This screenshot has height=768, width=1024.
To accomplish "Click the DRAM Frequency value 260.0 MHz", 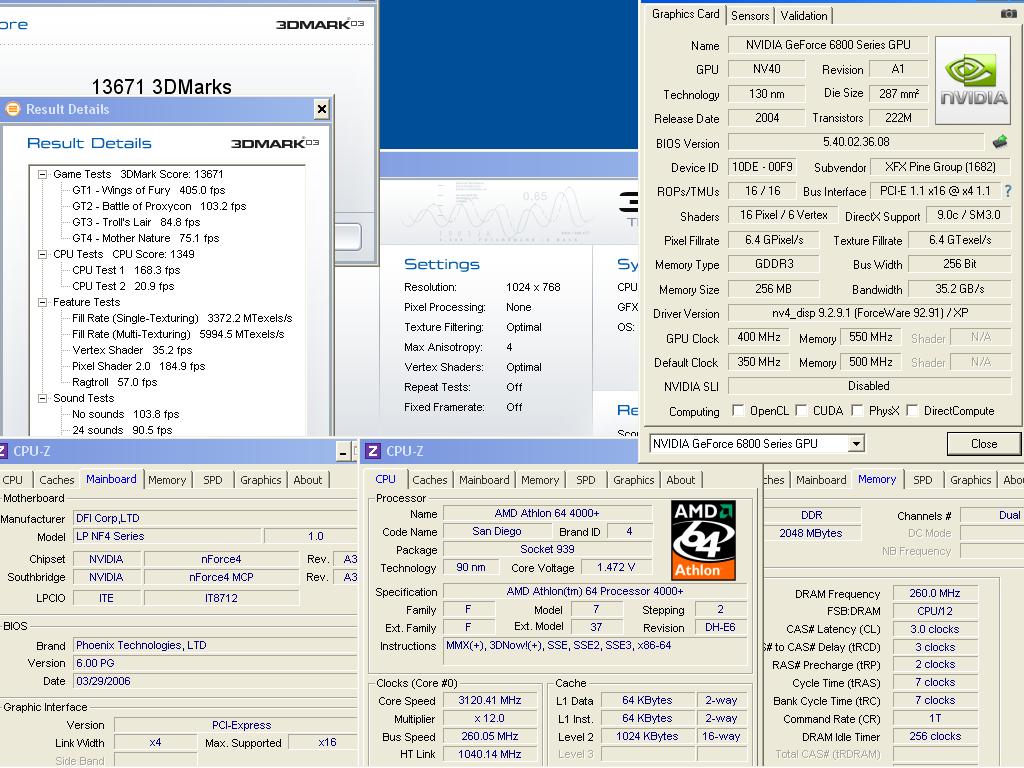I will (x=935, y=594).
